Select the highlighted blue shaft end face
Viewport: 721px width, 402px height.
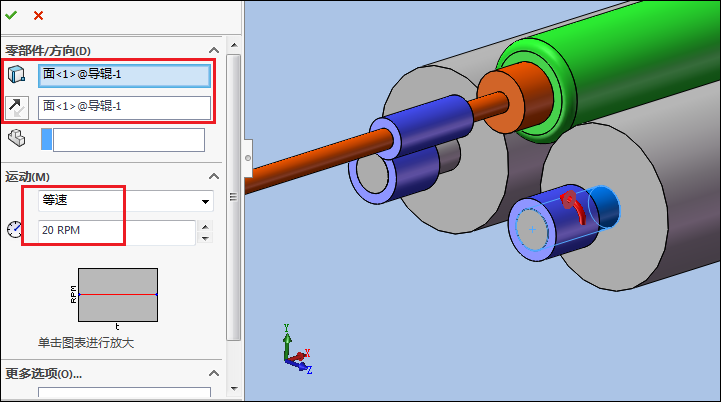point(532,229)
